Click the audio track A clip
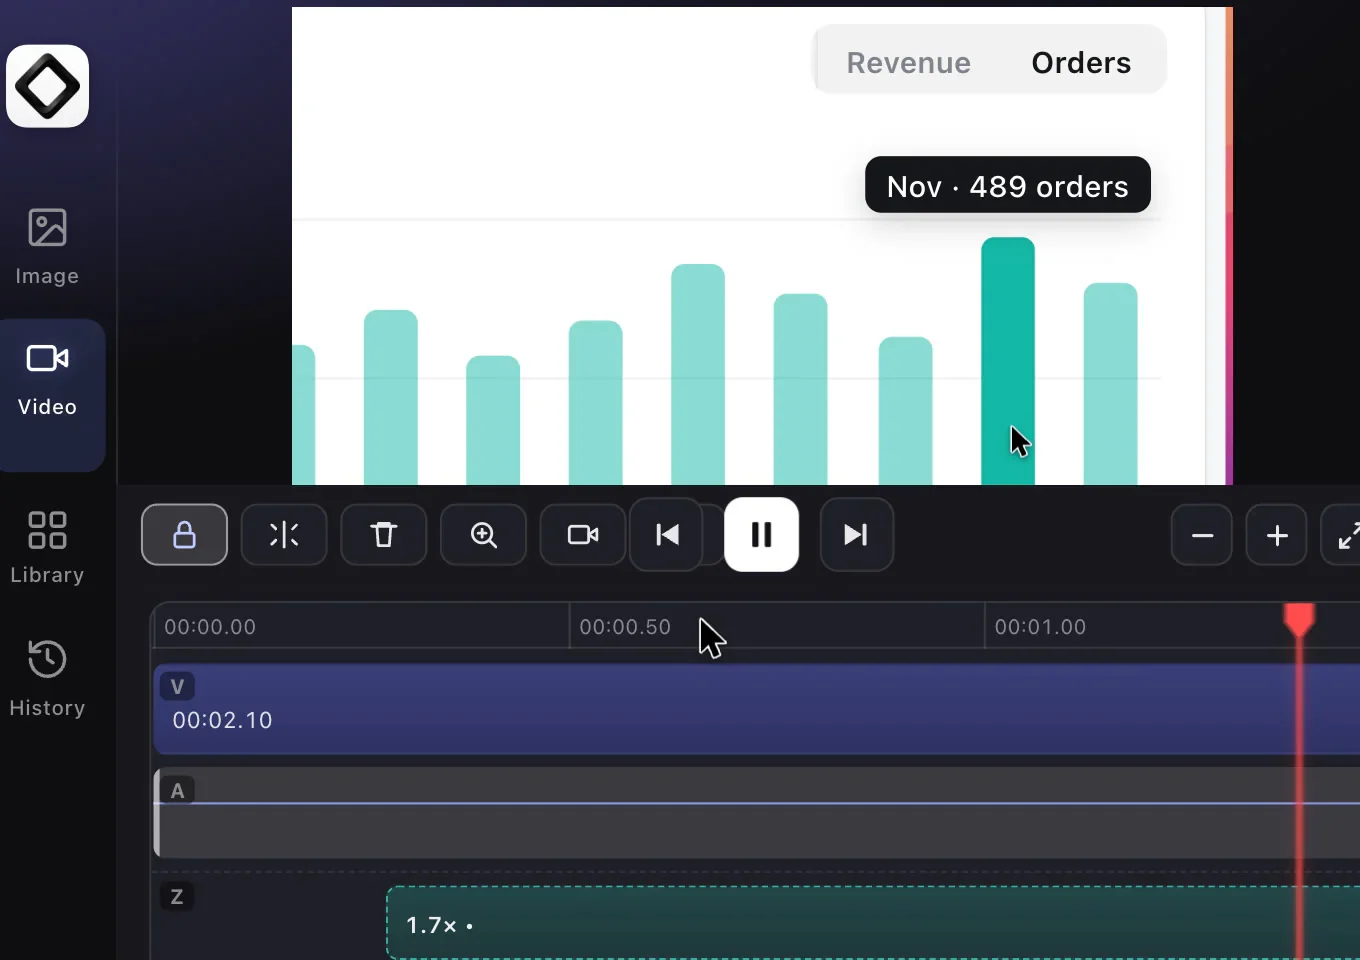Screen dimensions: 1360x960 click(756, 813)
